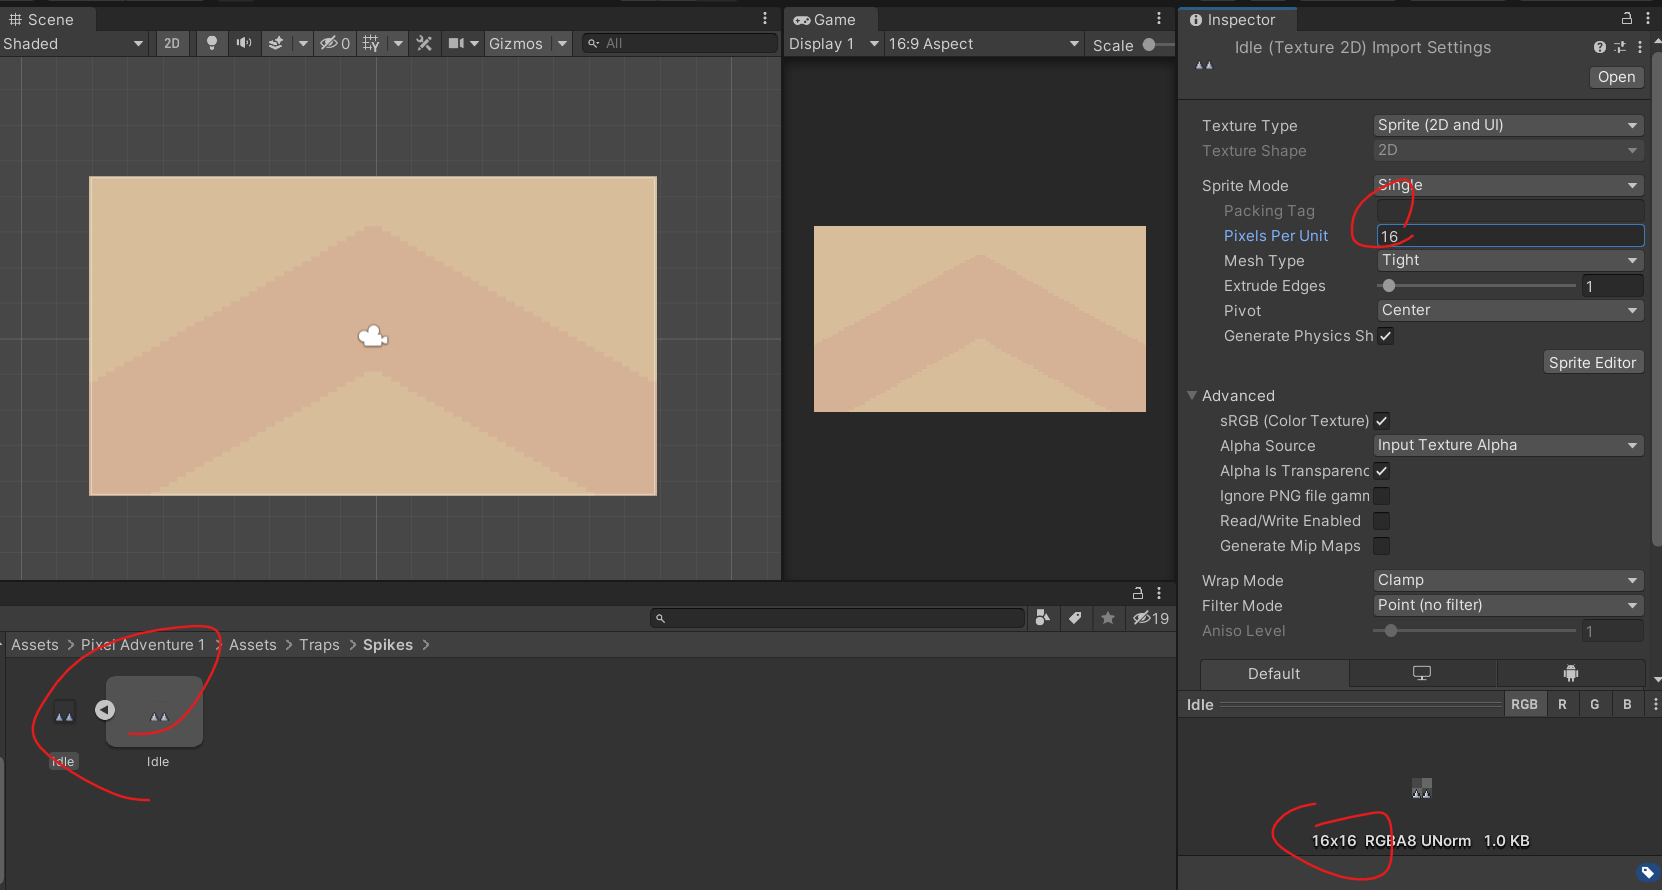
Task: Show only the B channel in preview
Action: pos(1627,704)
